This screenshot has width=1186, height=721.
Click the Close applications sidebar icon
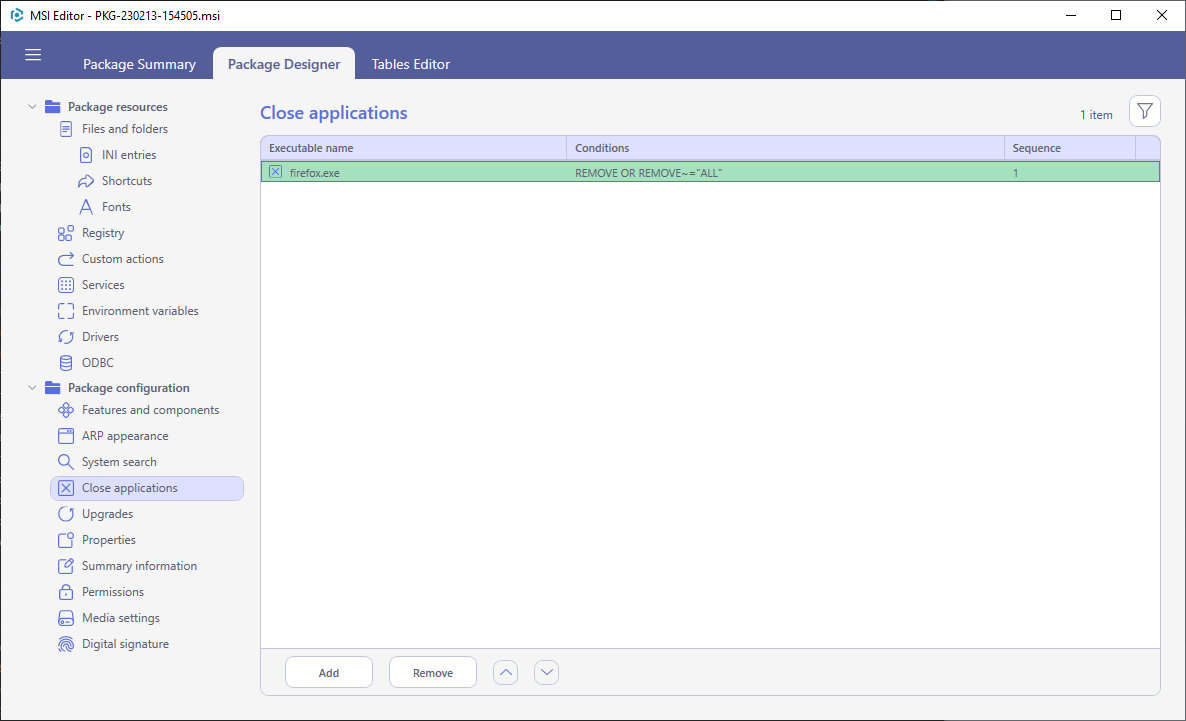66,488
